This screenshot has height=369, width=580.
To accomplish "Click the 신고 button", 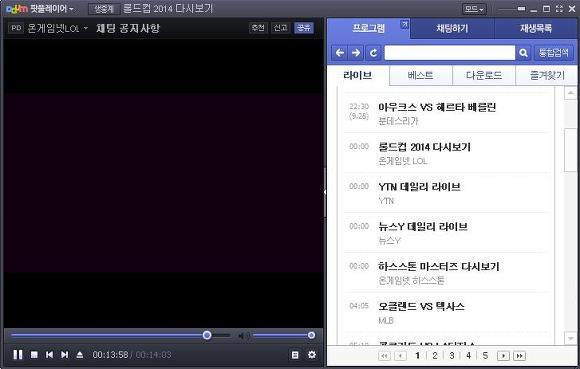I will click(280, 28).
